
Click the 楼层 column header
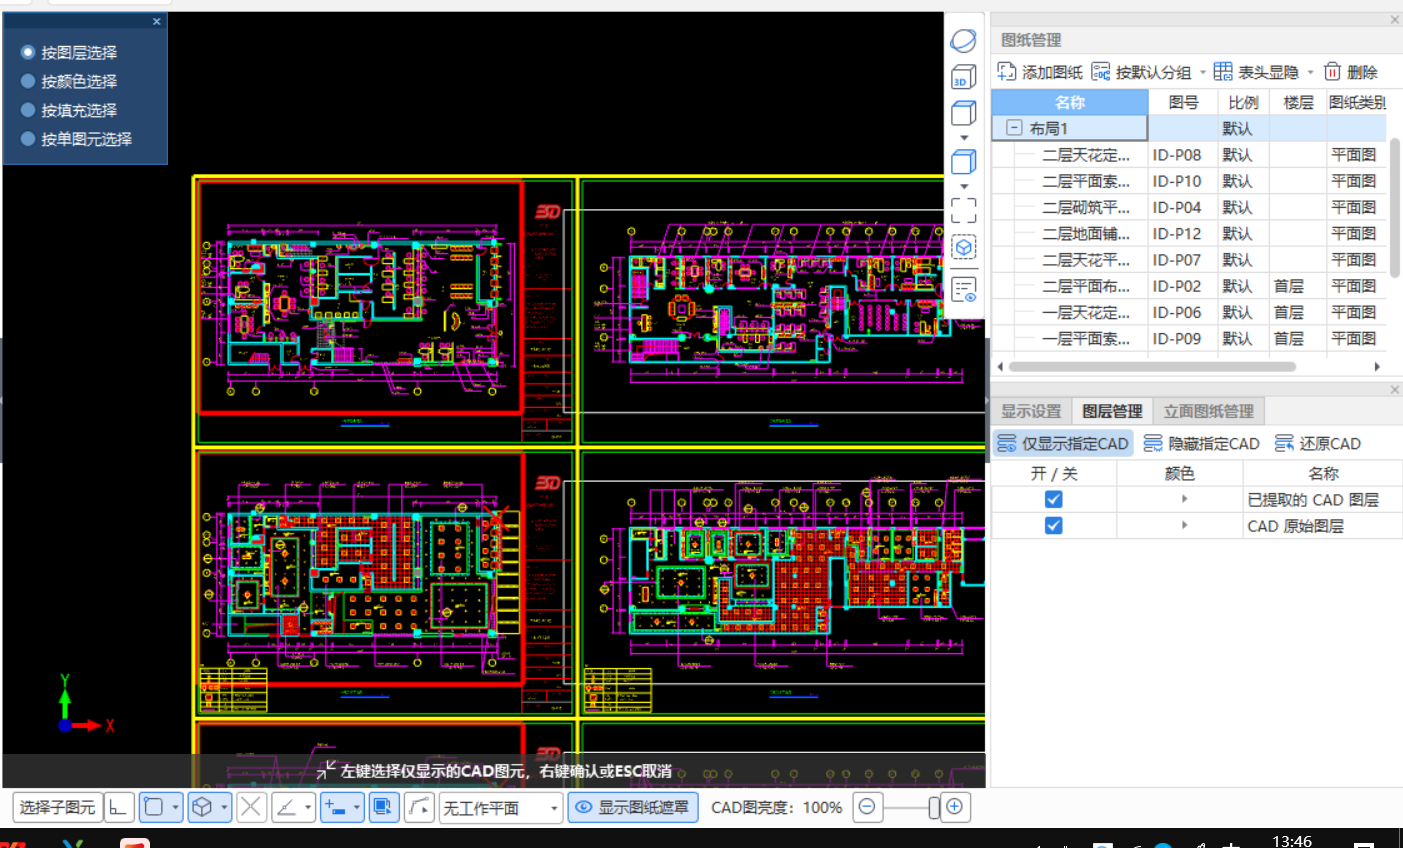click(1298, 102)
